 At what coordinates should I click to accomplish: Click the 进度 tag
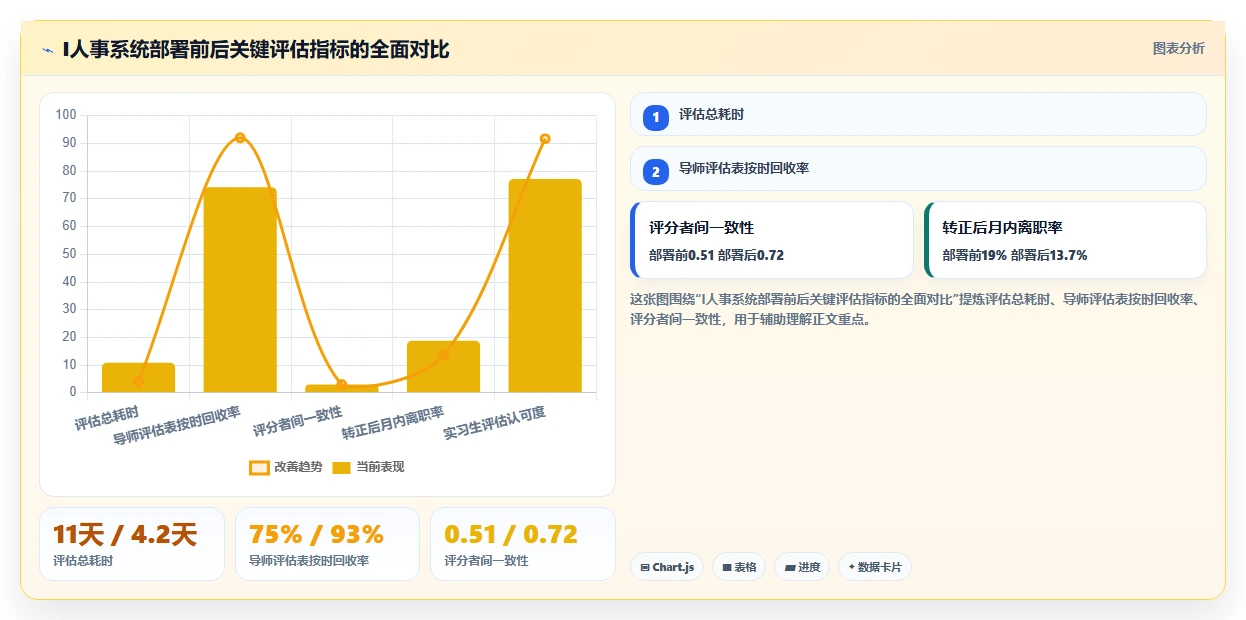coord(802,567)
